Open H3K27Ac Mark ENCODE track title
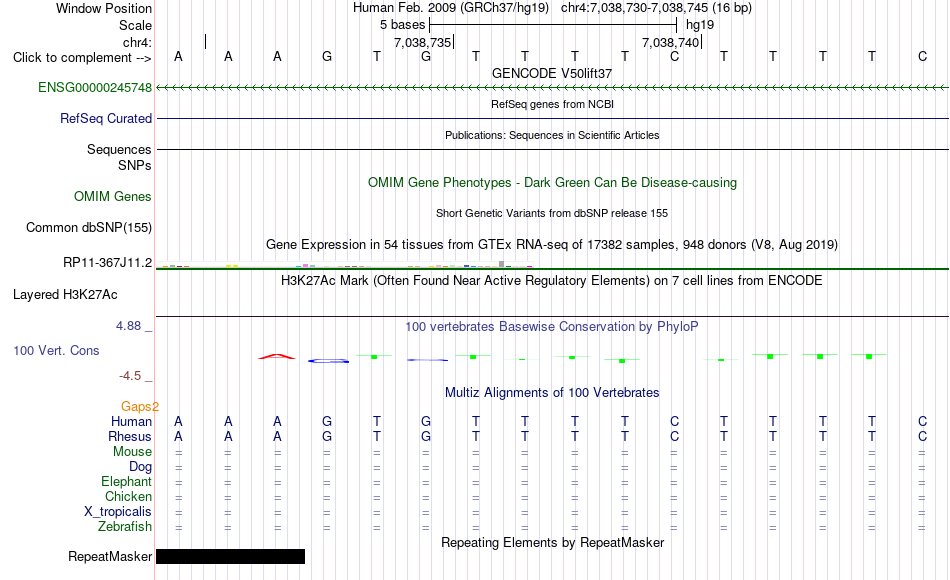950x580 pixels. click(x=552, y=281)
